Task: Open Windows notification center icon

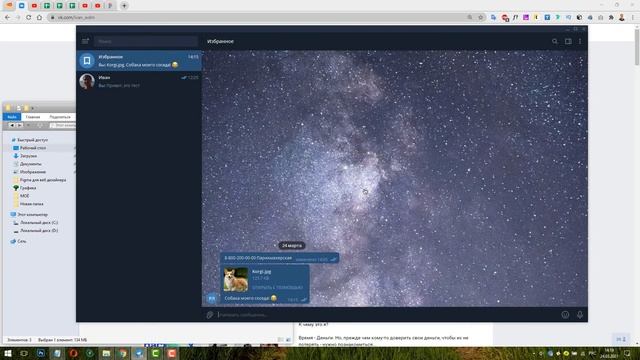Action: 627,353
